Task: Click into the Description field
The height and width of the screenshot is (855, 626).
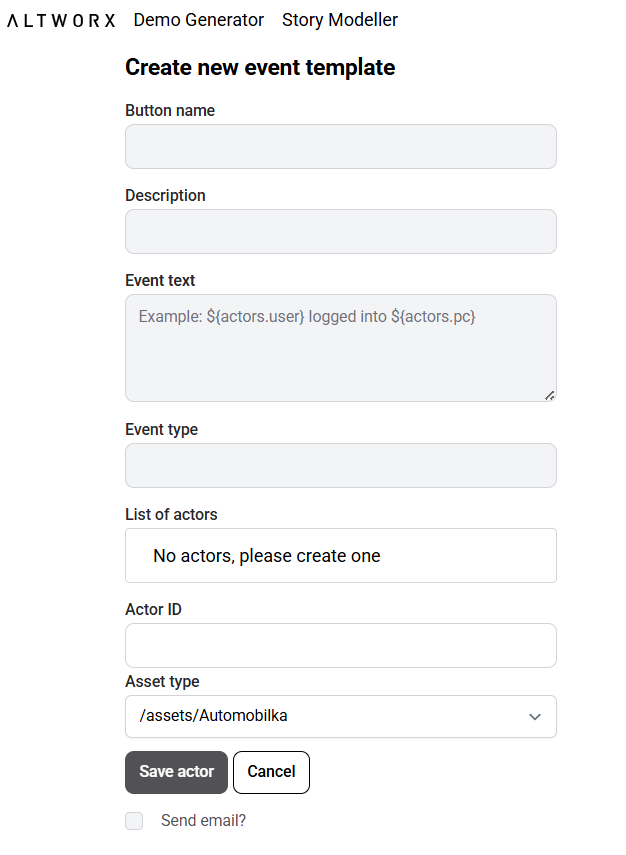Action: pos(340,232)
